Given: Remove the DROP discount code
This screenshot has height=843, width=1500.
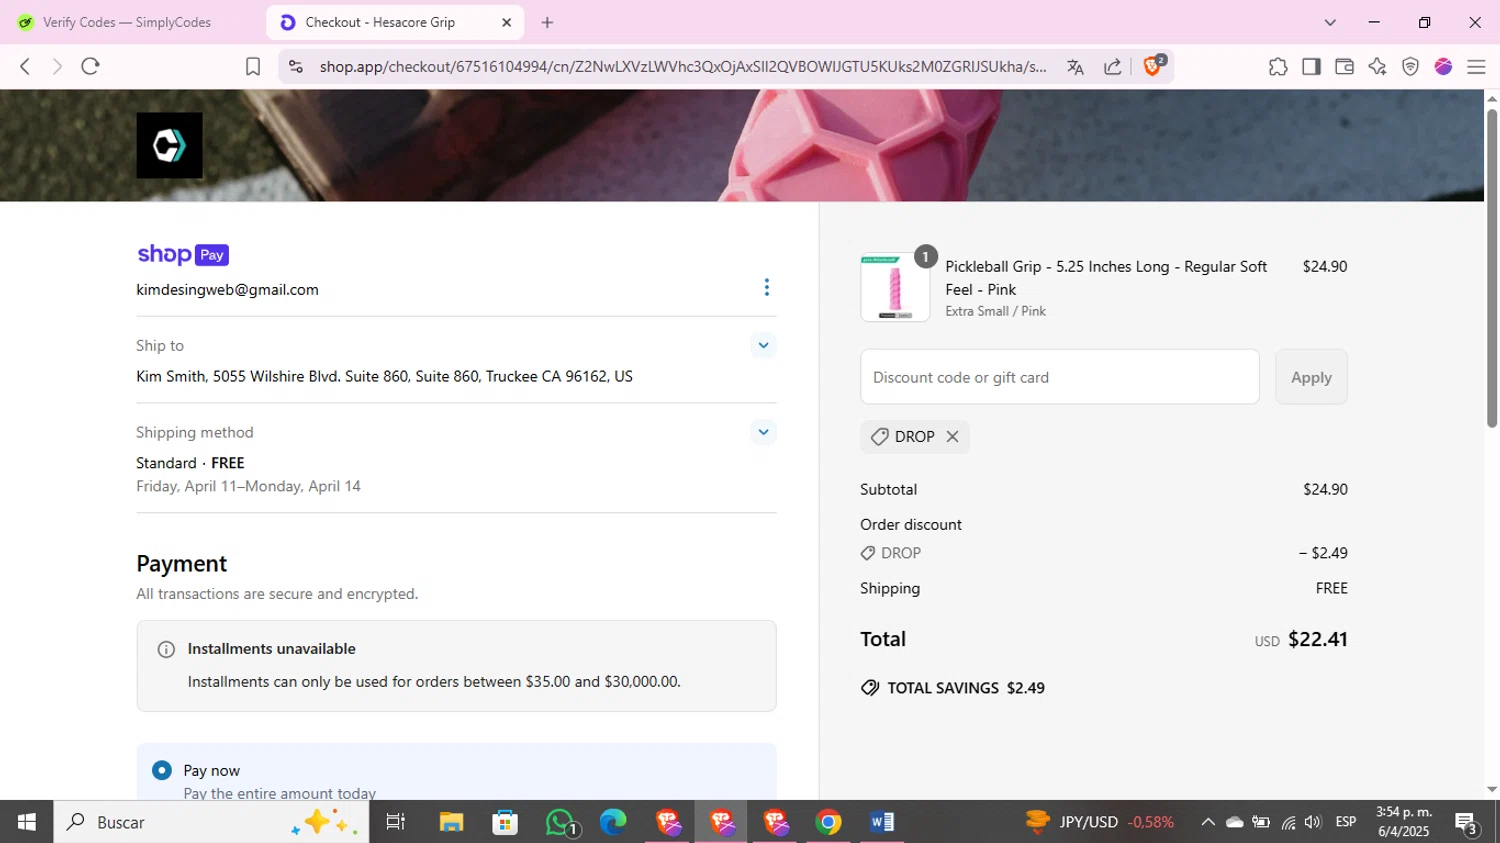Looking at the screenshot, I should point(952,437).
